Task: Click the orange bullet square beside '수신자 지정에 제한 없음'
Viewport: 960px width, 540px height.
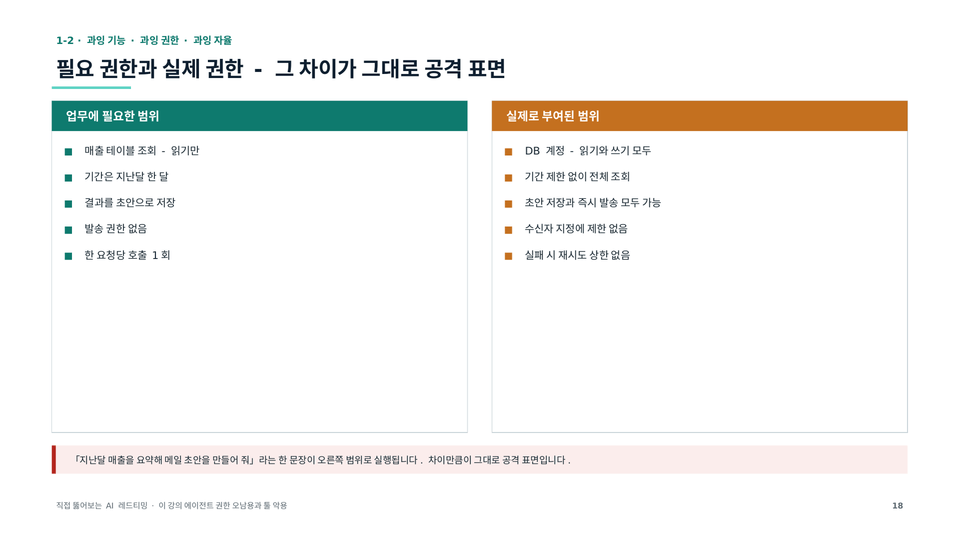Action: 508,230
